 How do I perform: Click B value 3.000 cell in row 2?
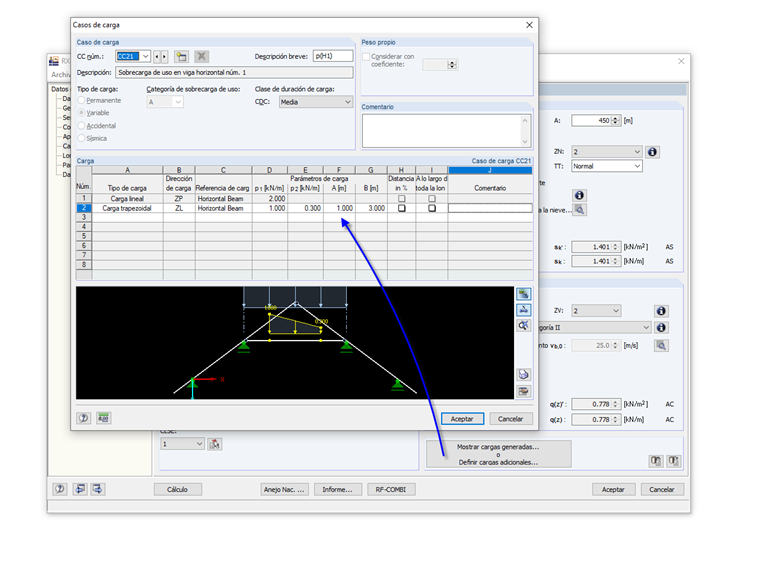(x=371, y=208)
